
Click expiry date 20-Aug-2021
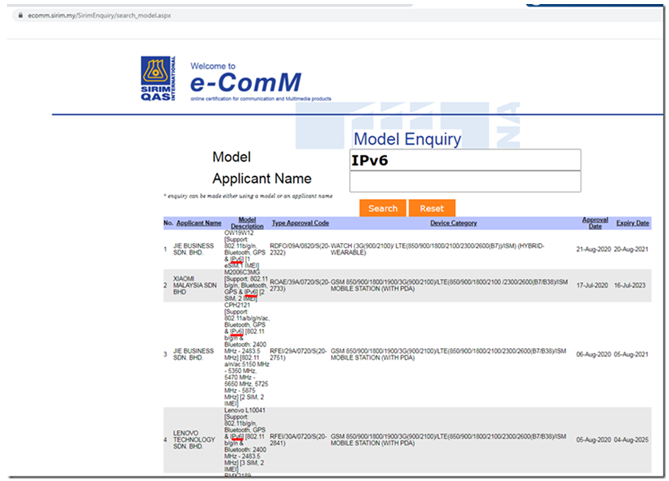631,249
